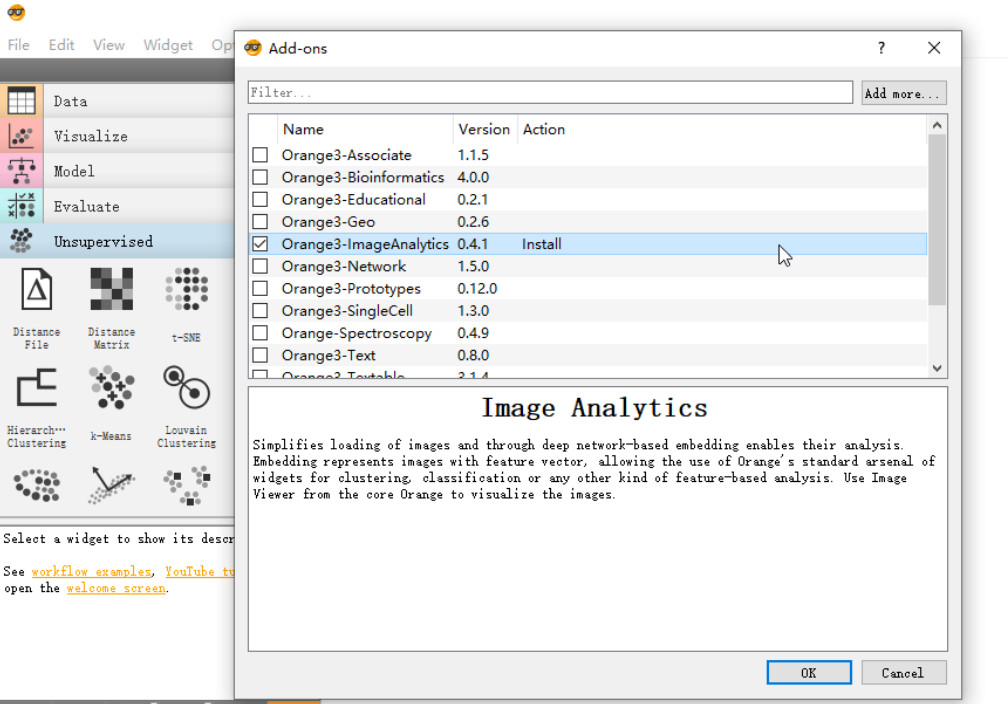
Task: Expand the Model widget category
Action: [x=117, y=171]
